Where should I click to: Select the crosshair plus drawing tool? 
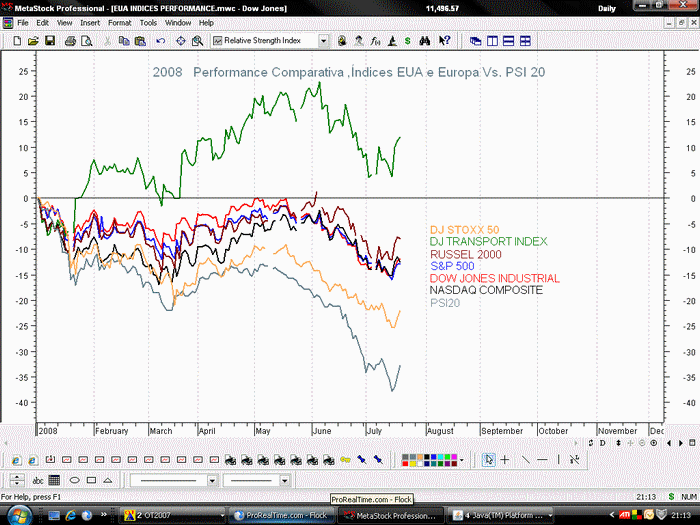click(x=505, y=459)
